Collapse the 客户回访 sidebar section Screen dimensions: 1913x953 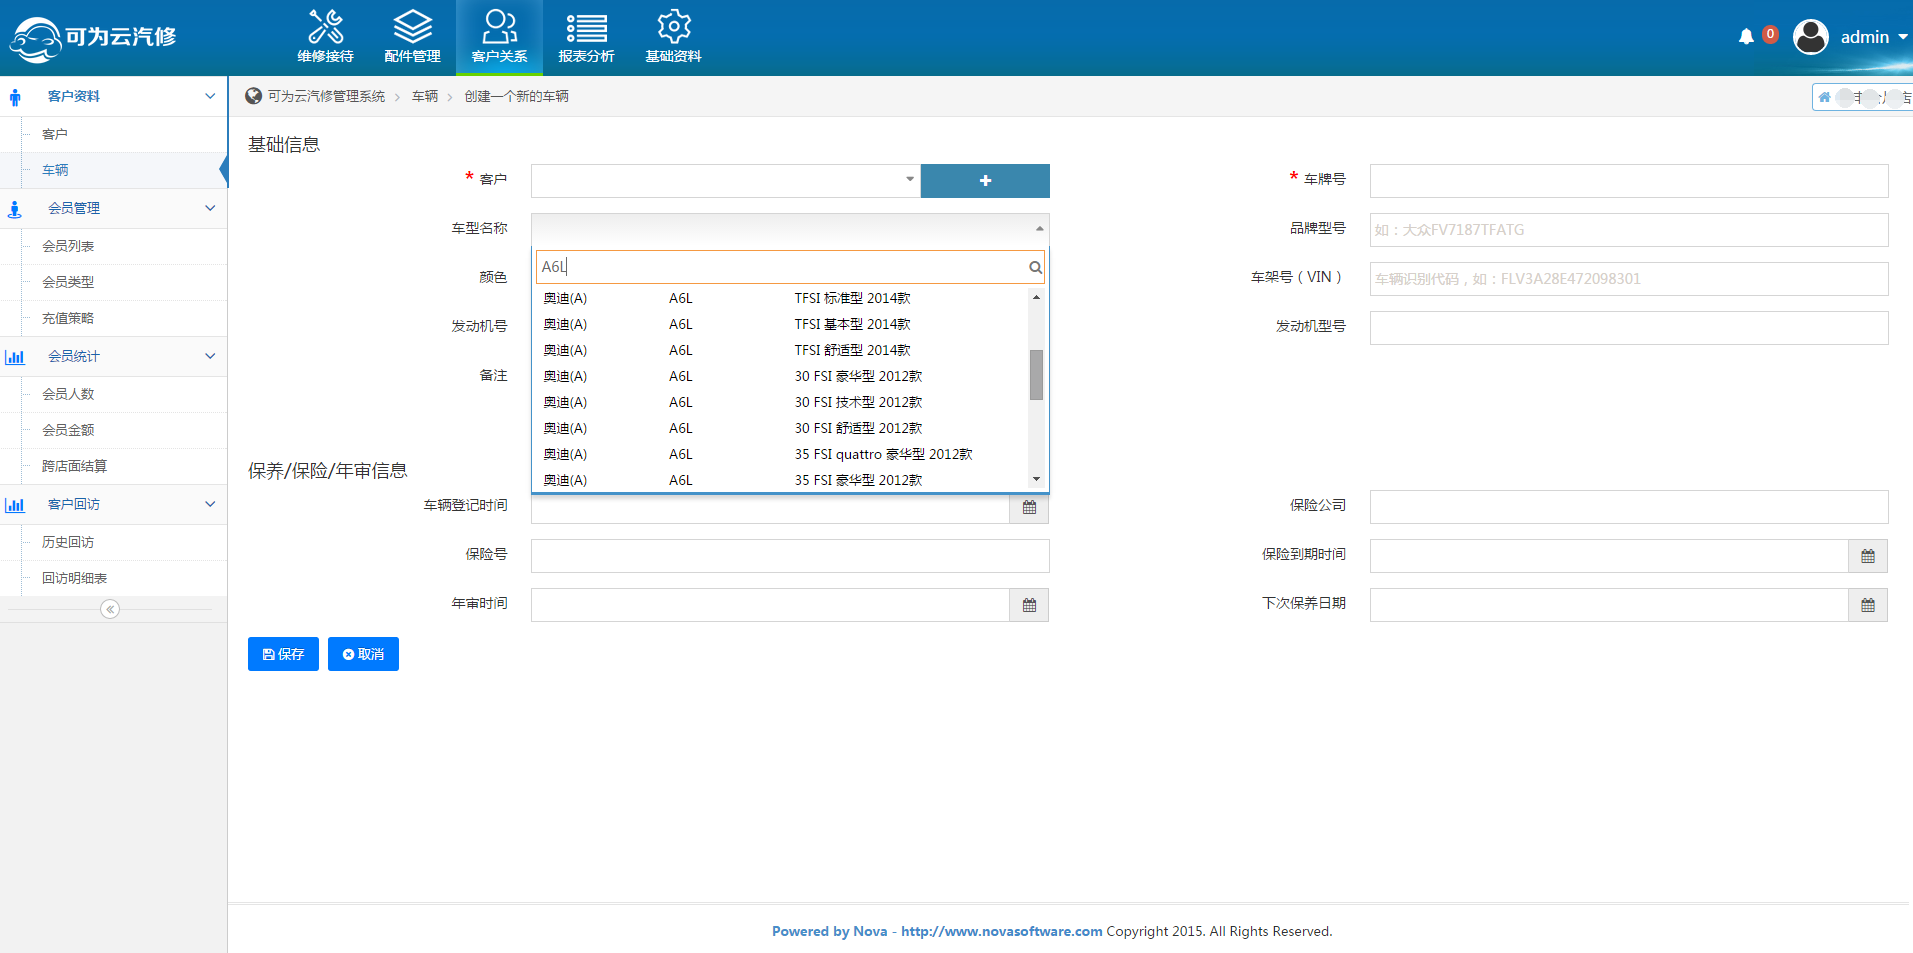[x=210, y=504]
